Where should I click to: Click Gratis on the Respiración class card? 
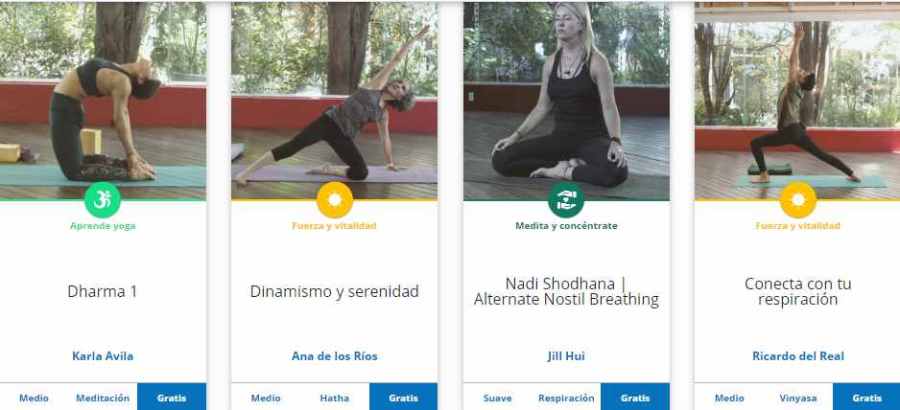(635, 397)
